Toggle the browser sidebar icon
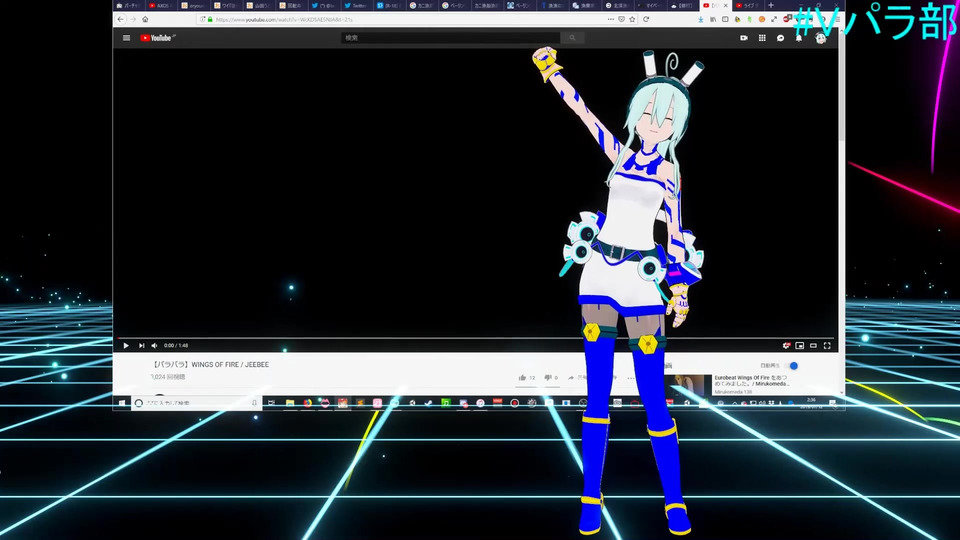The image size is (960, 540). [726, 20]
